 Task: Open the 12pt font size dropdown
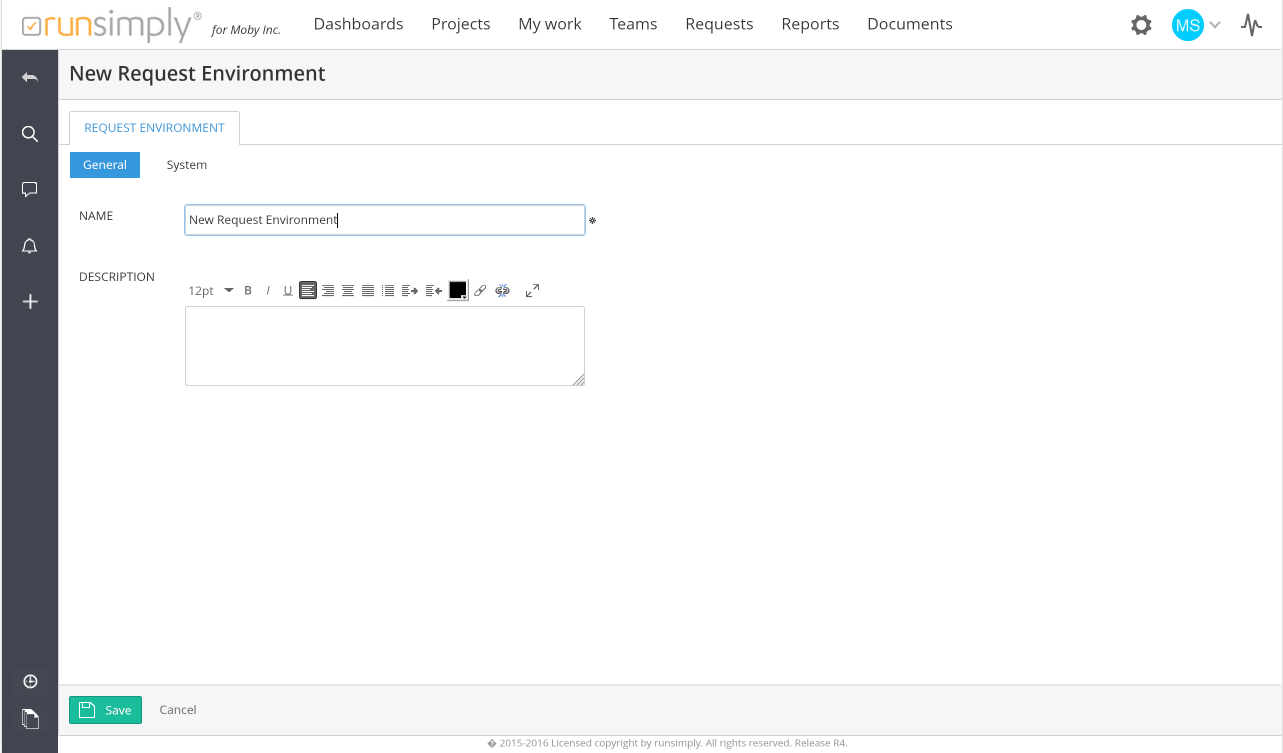point(210,291)
